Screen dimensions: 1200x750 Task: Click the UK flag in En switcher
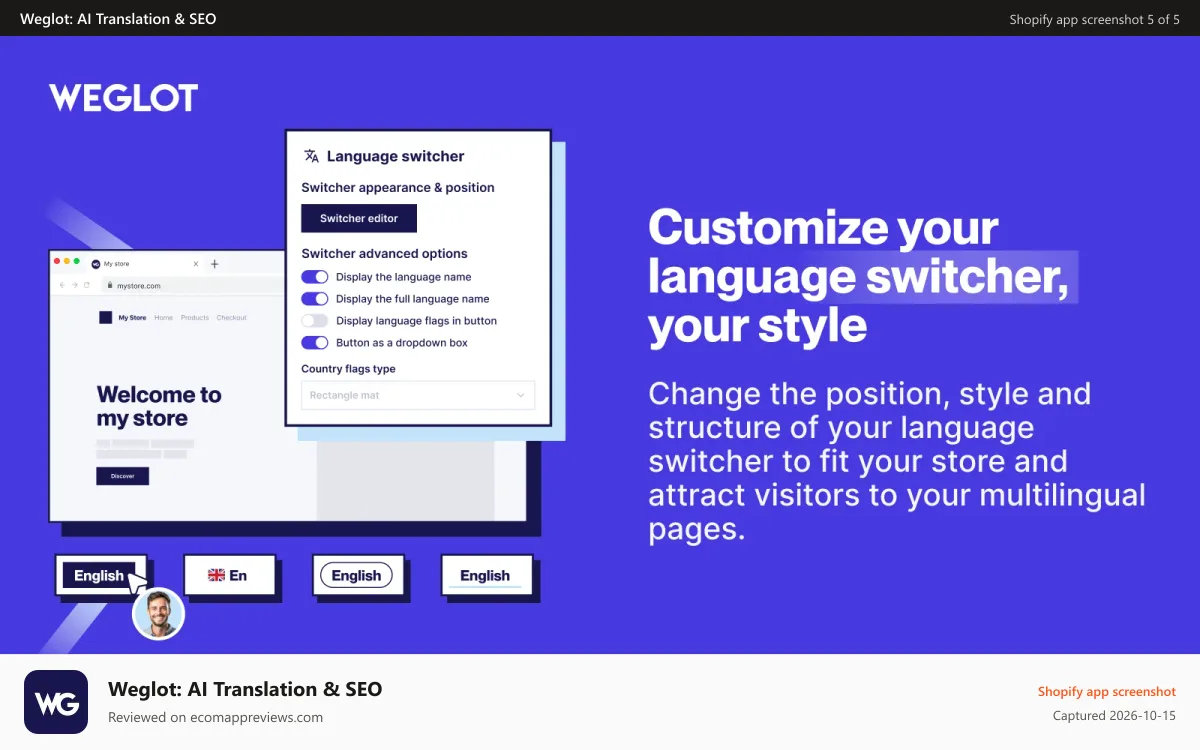(x=216, y=575)
